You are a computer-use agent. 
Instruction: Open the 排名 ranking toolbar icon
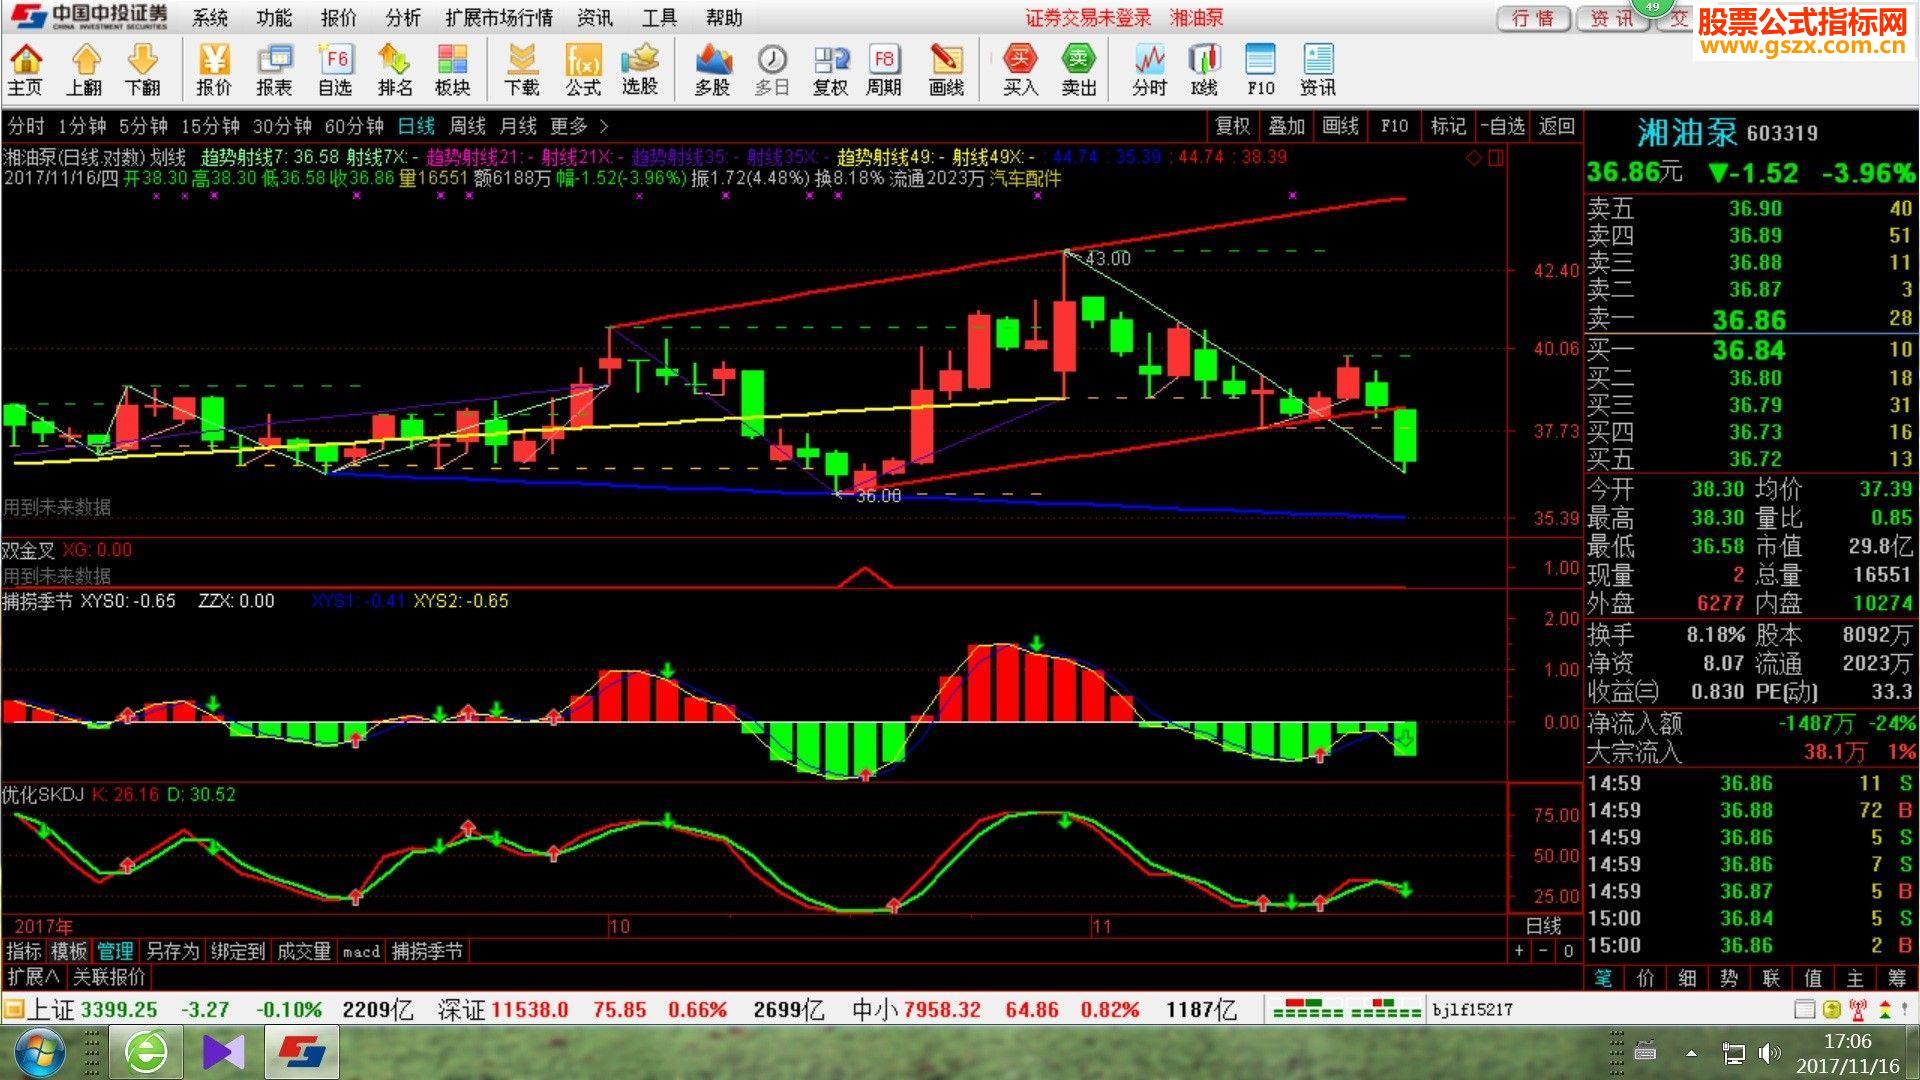pyautogui.click(x=395, y=70)
